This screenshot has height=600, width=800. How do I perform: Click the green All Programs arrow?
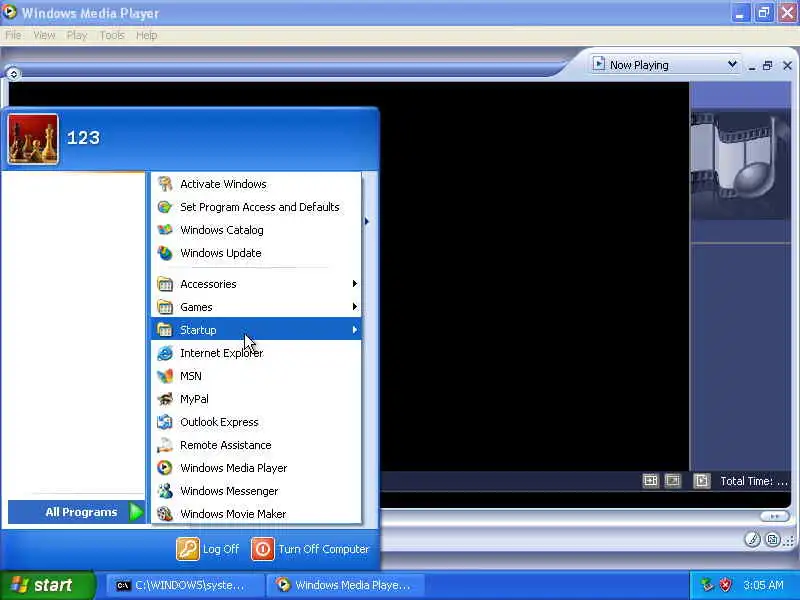click(x=136, y=512)
